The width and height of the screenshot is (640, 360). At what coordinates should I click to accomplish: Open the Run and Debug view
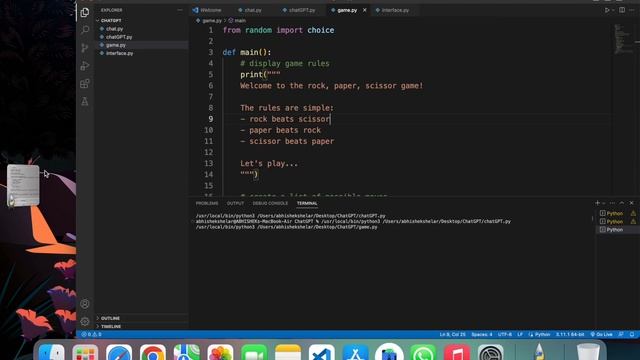coord(85,66)
